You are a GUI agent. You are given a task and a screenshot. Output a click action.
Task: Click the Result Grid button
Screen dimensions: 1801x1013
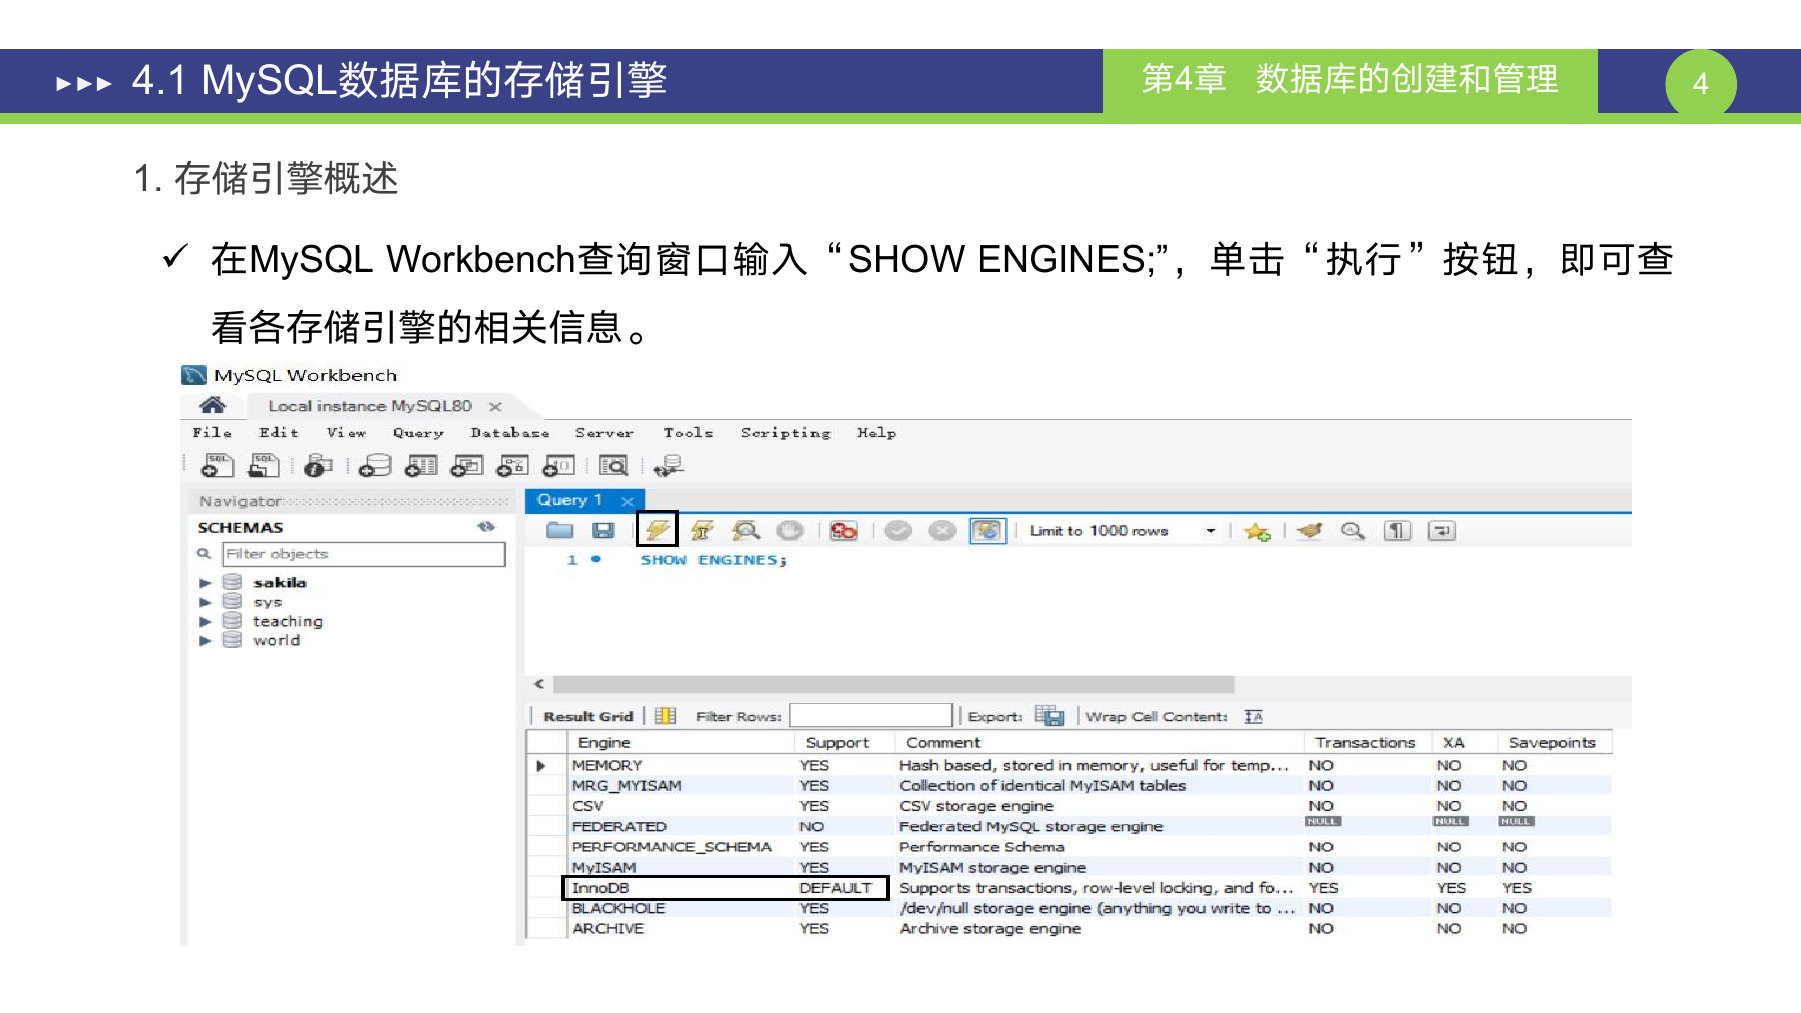click(x=588, y=716)
